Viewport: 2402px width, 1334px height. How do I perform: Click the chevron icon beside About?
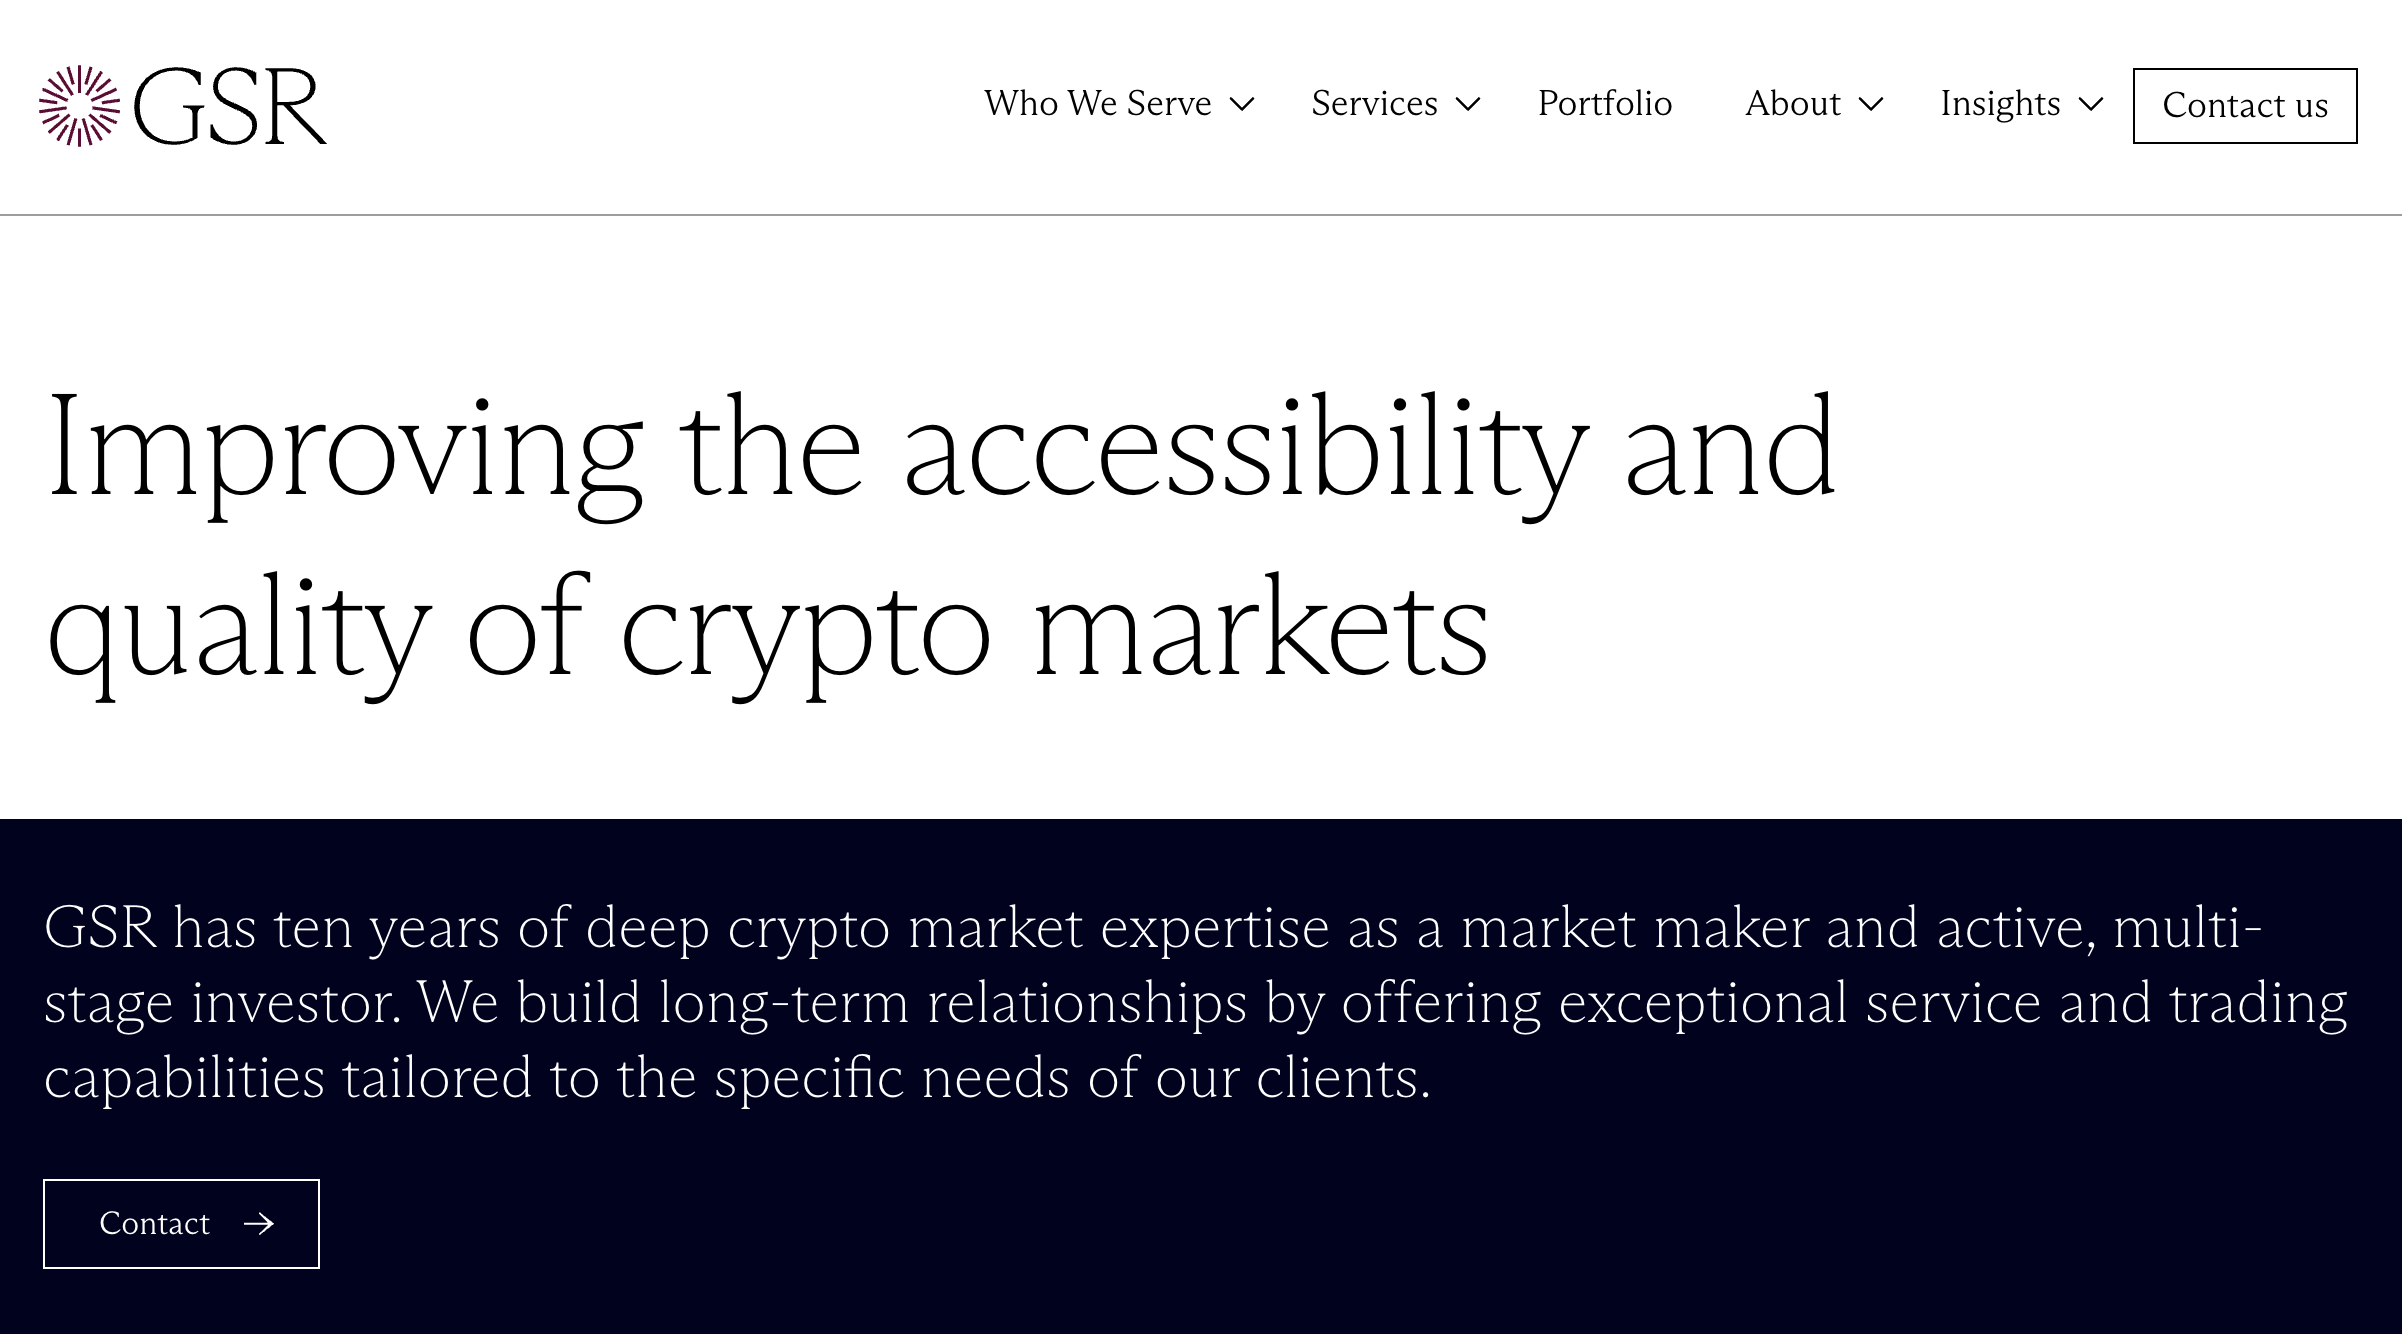[1872, 106]
